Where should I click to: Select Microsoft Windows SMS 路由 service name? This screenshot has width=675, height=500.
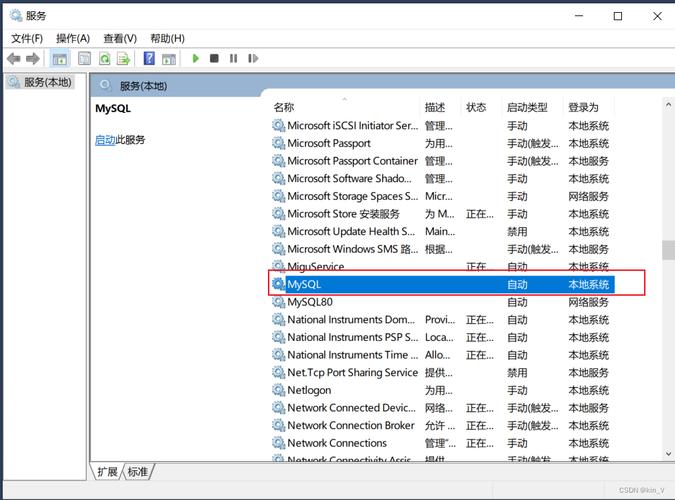pos(353,249)
